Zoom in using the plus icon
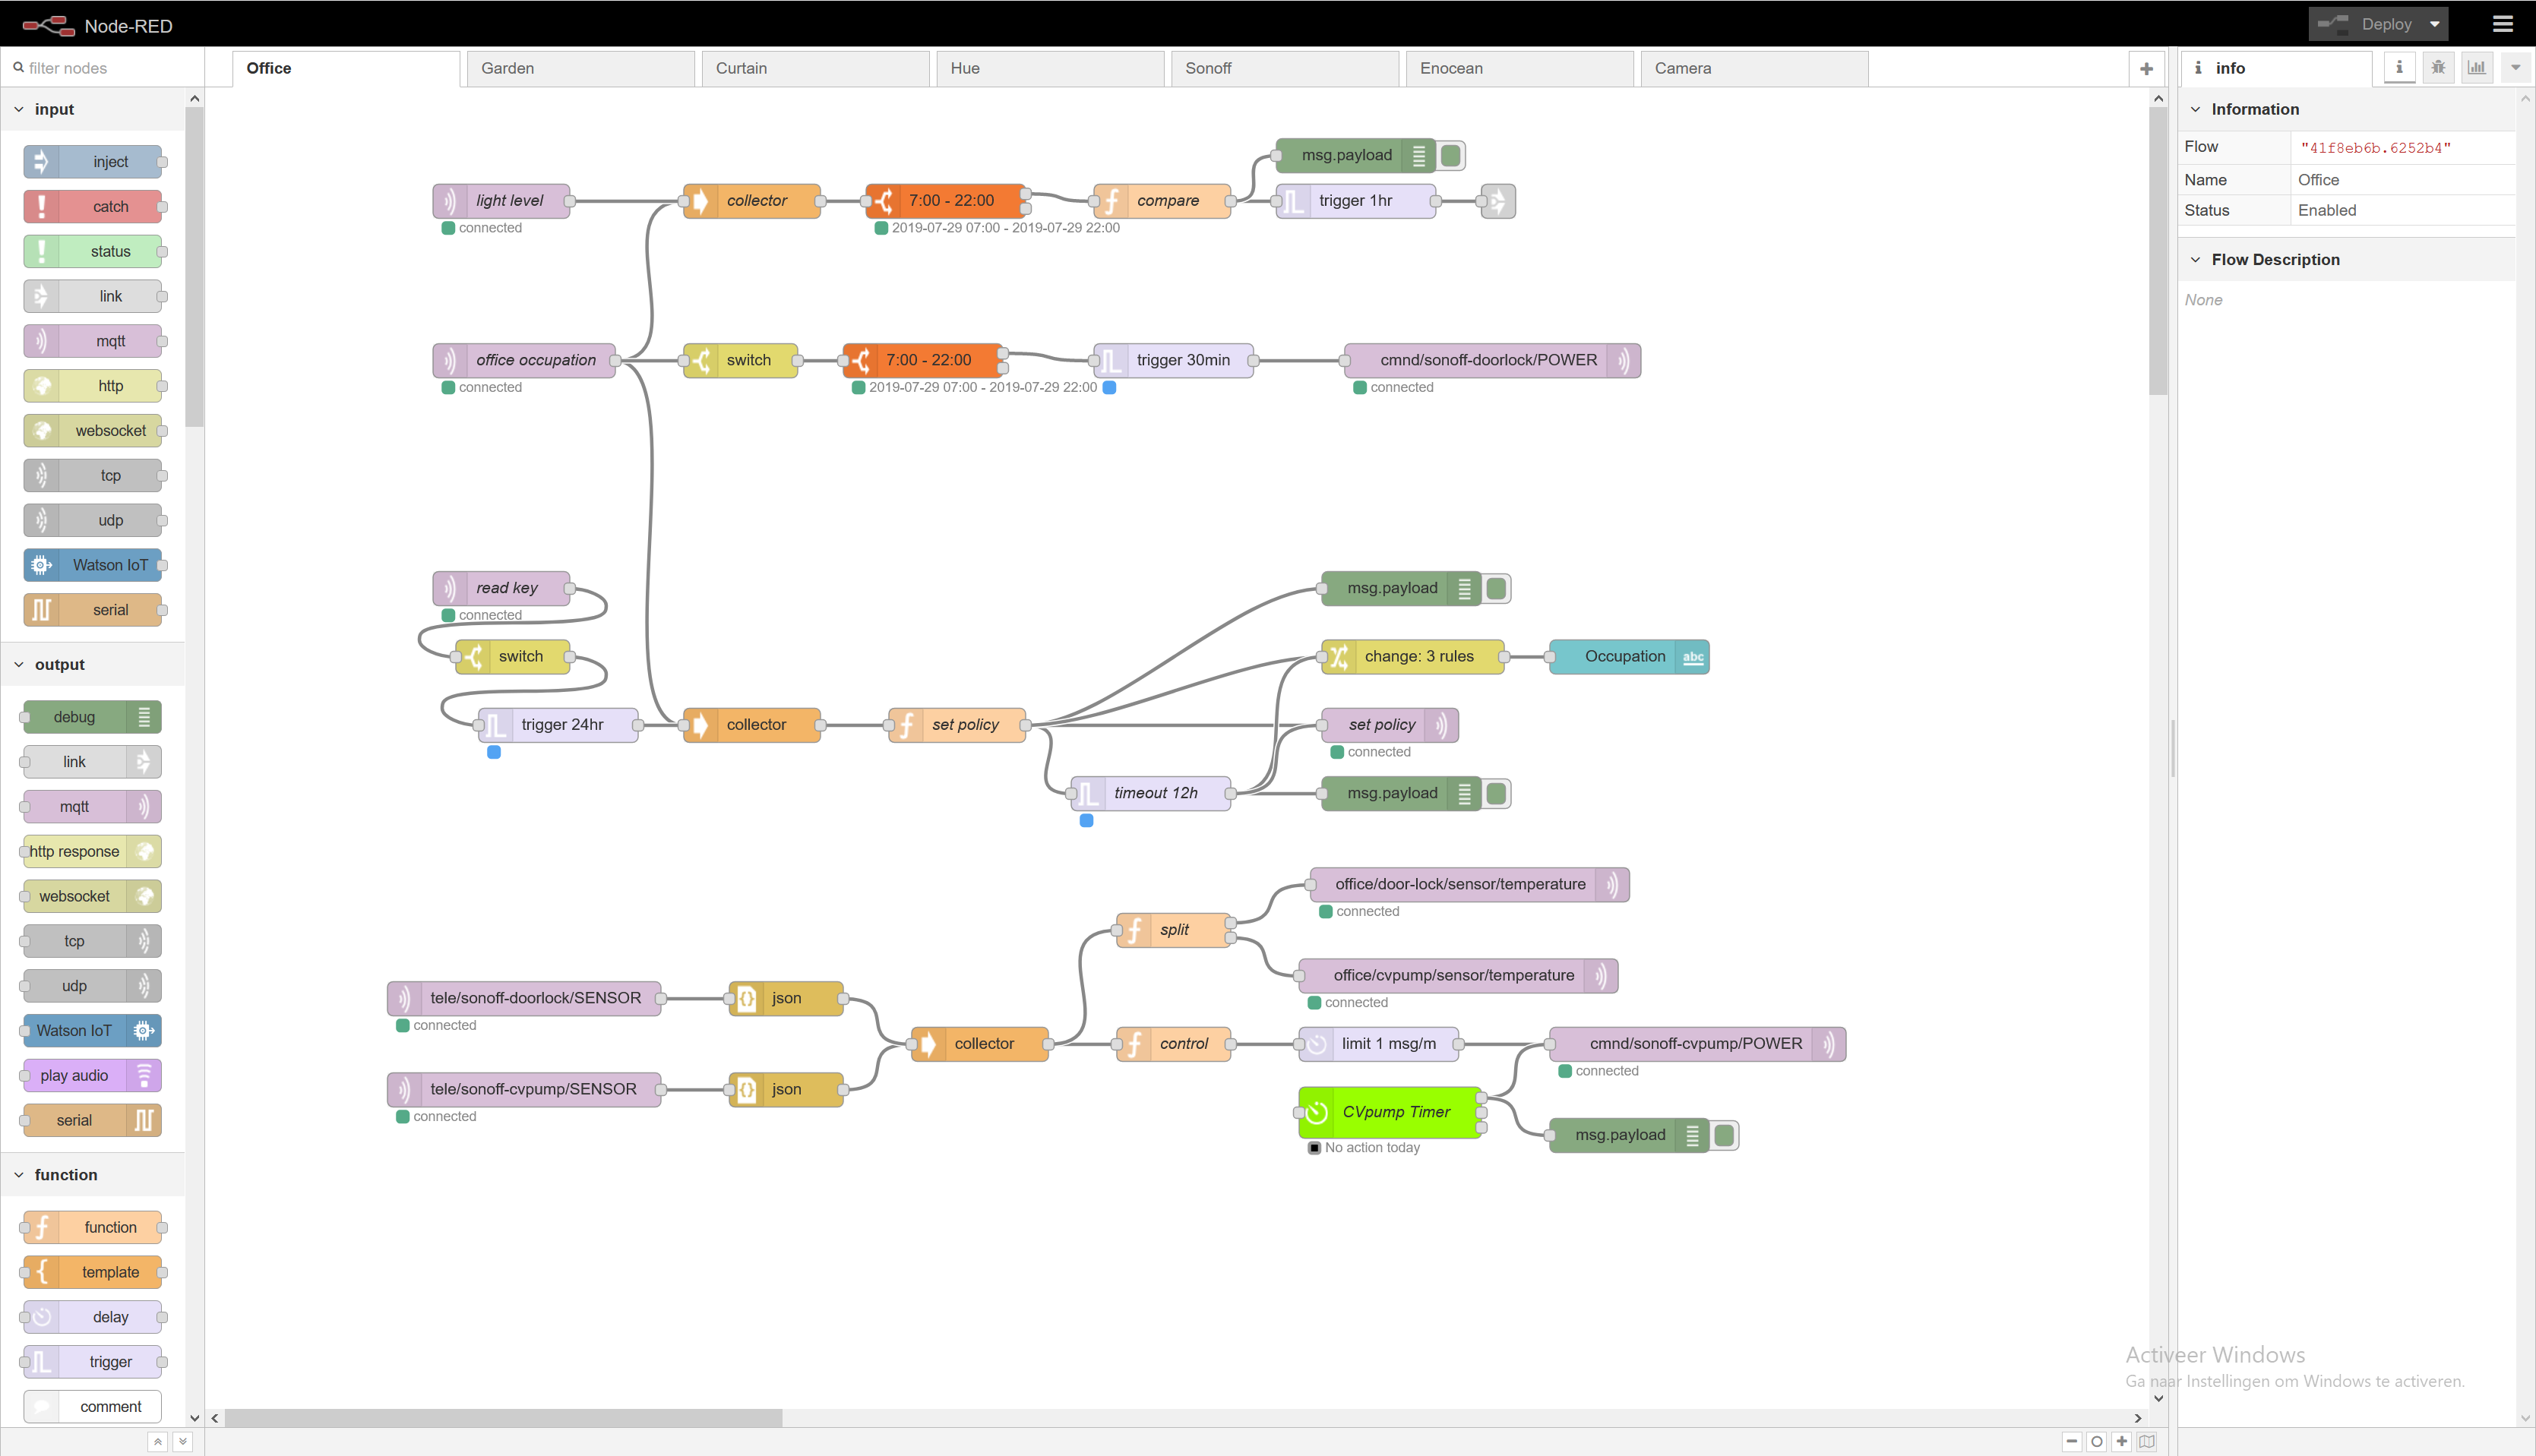 2122,1441
